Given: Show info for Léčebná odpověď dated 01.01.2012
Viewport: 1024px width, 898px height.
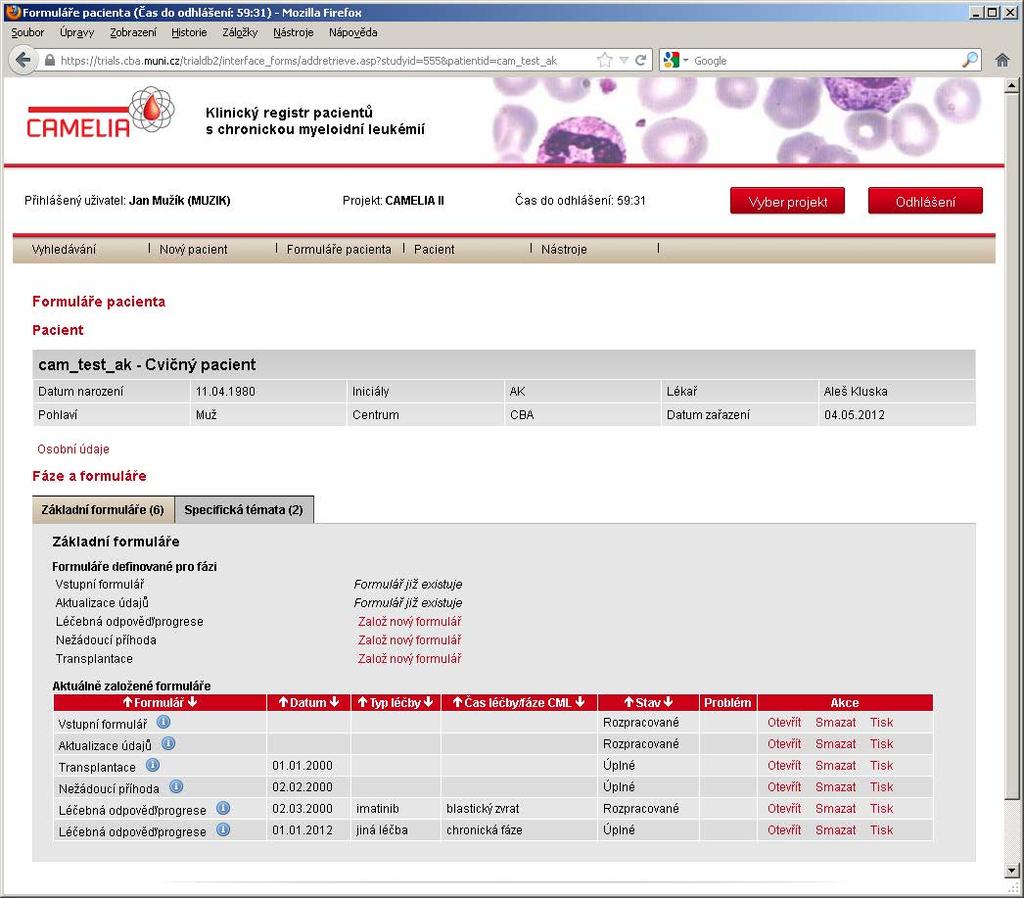Looking at the screenshot, I should coord(223,830).
